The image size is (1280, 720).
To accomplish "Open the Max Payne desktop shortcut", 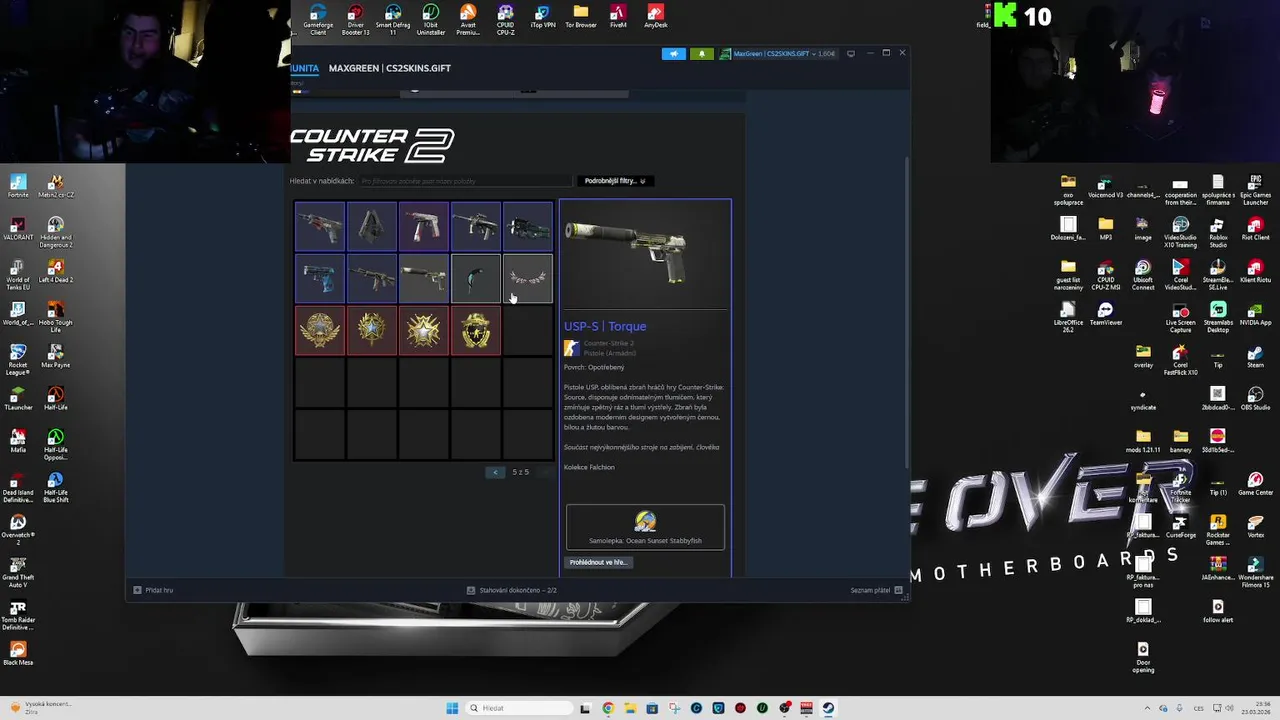I will pos(56,356).
